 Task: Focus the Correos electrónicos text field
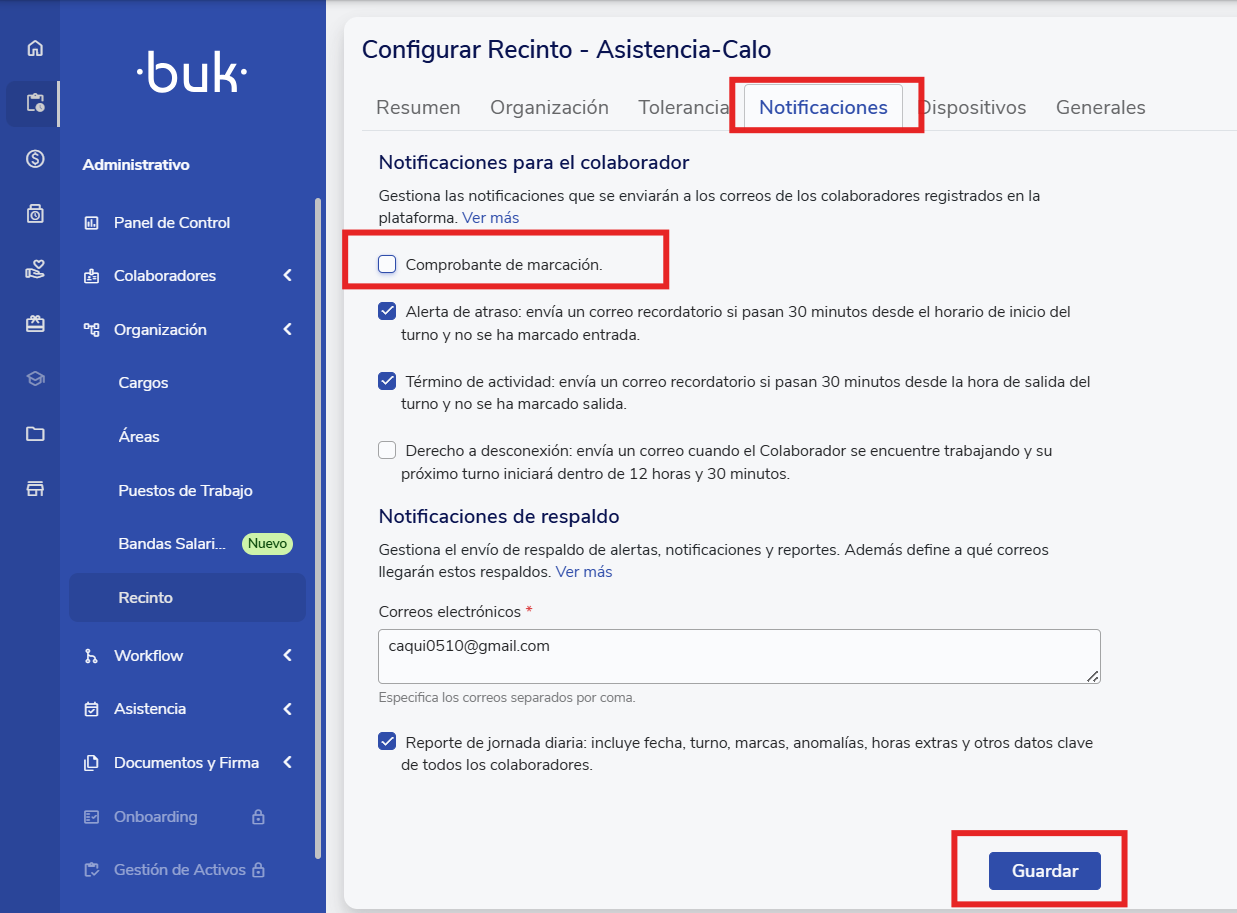click(x=738, y=656)
